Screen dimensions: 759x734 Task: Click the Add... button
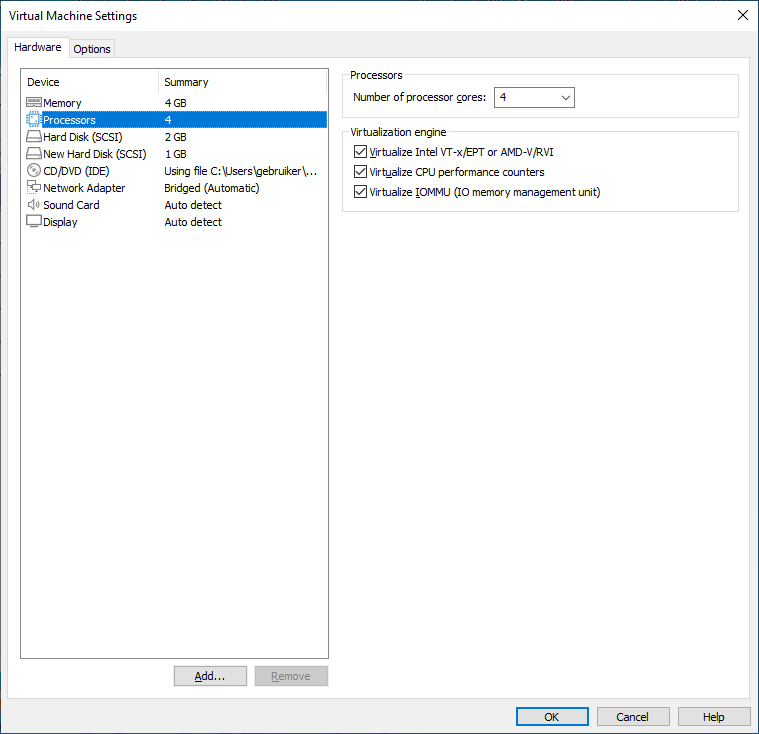[x=210, y=676]
